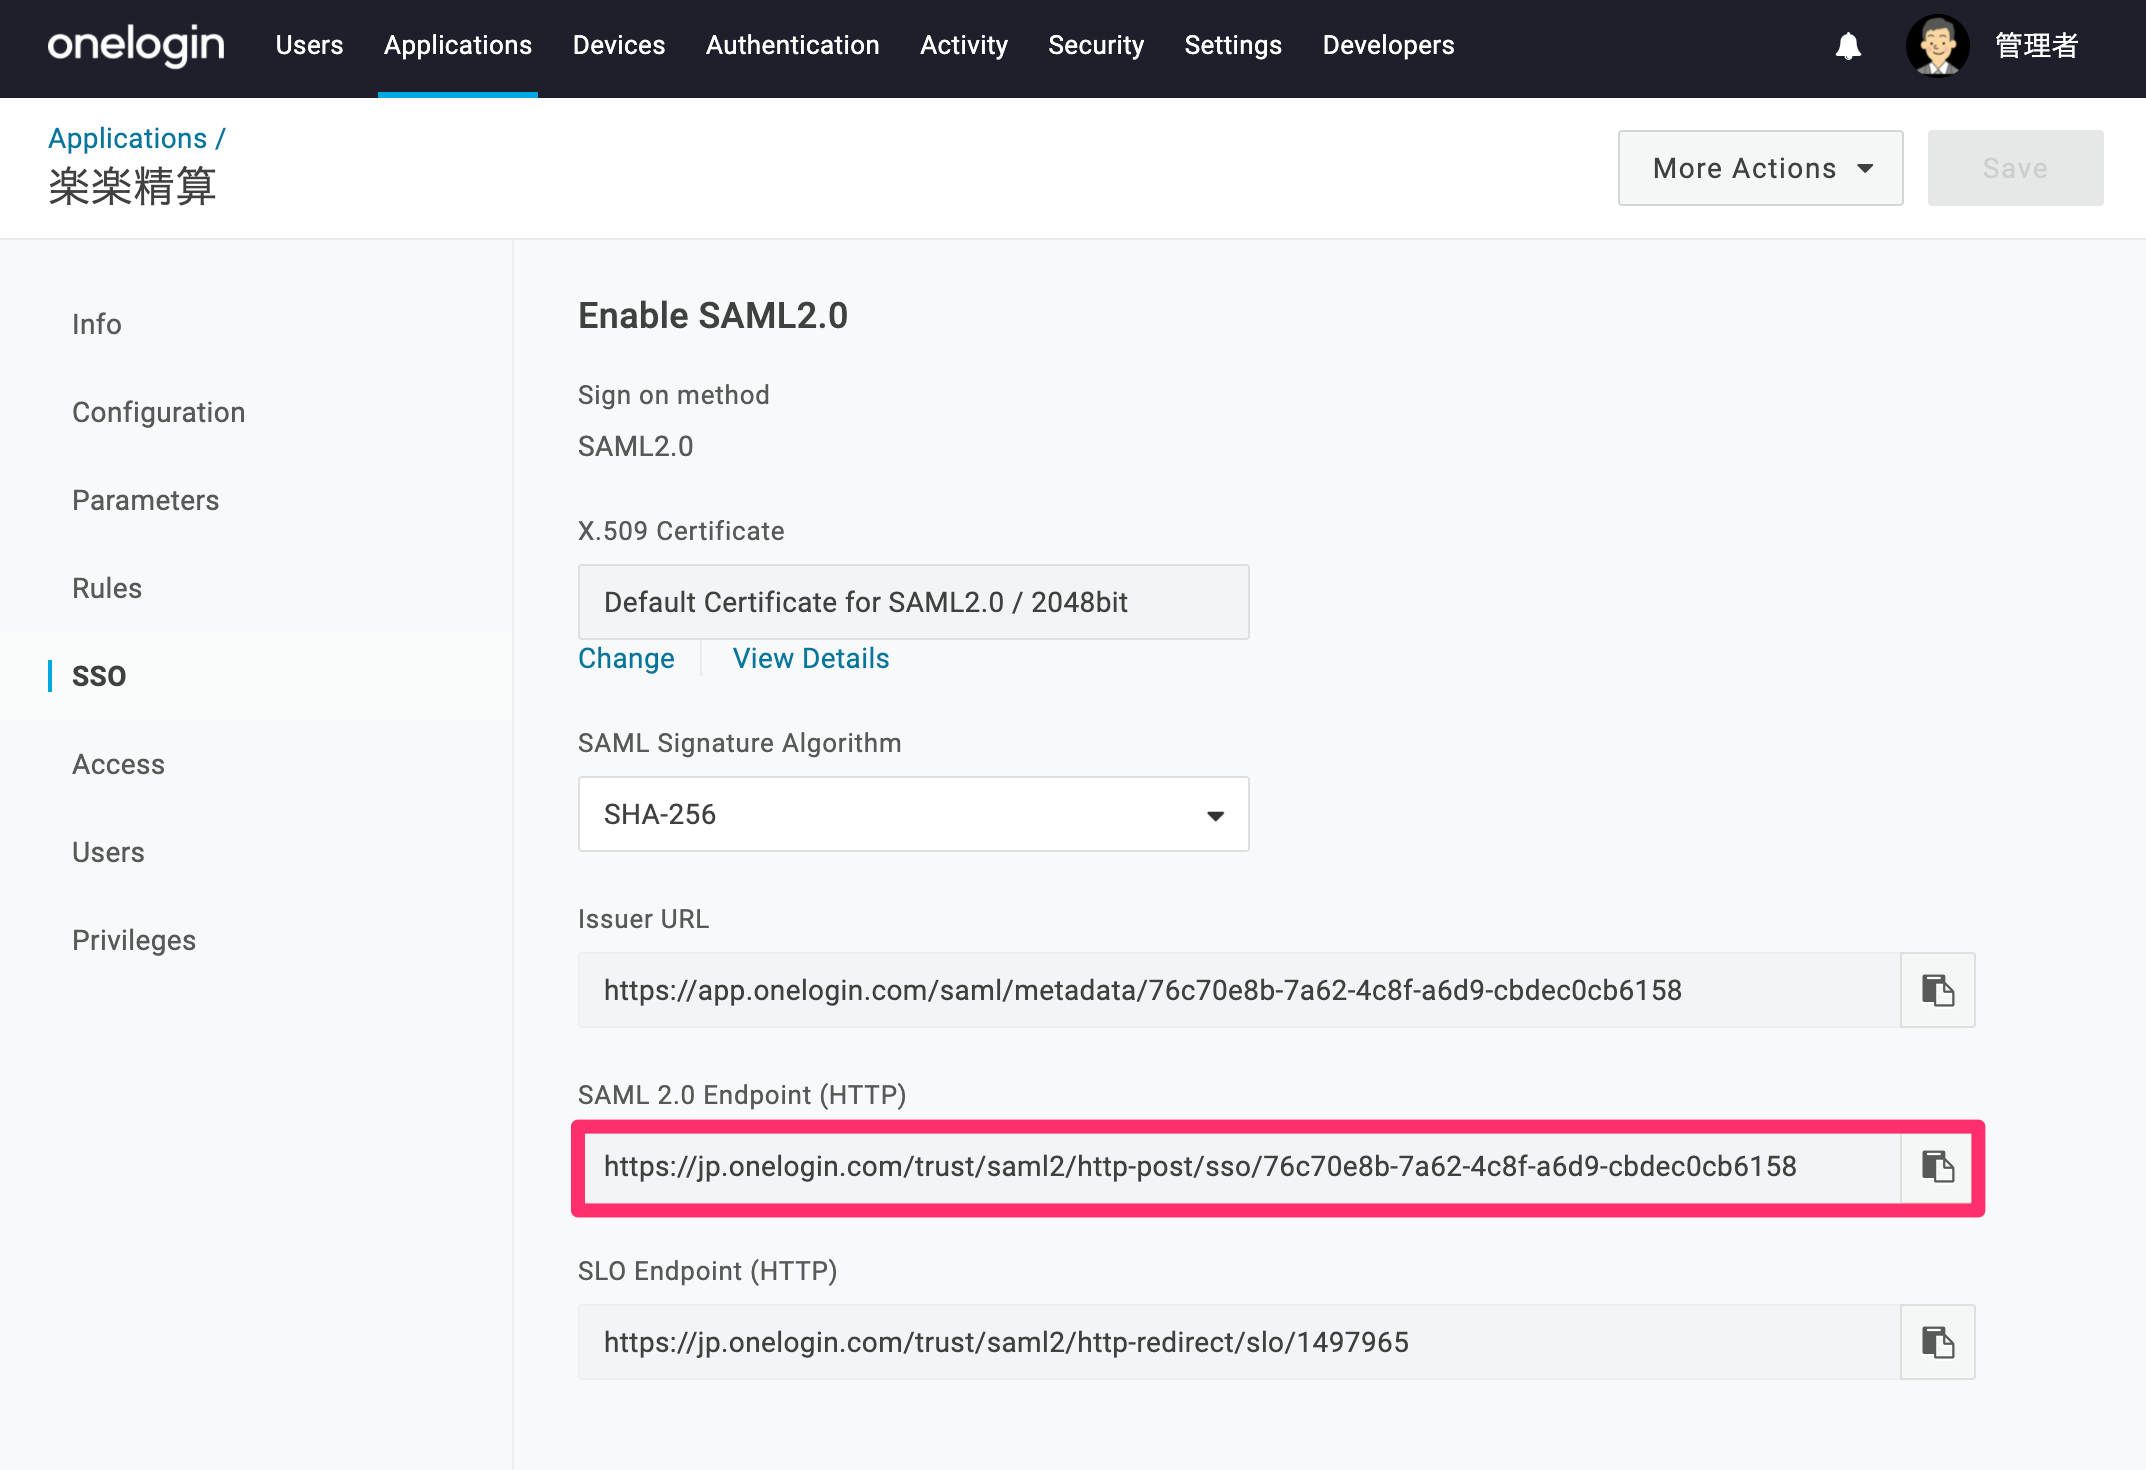2146x1470 pixels.
Task: Click the Save button
Action: 2015,168
